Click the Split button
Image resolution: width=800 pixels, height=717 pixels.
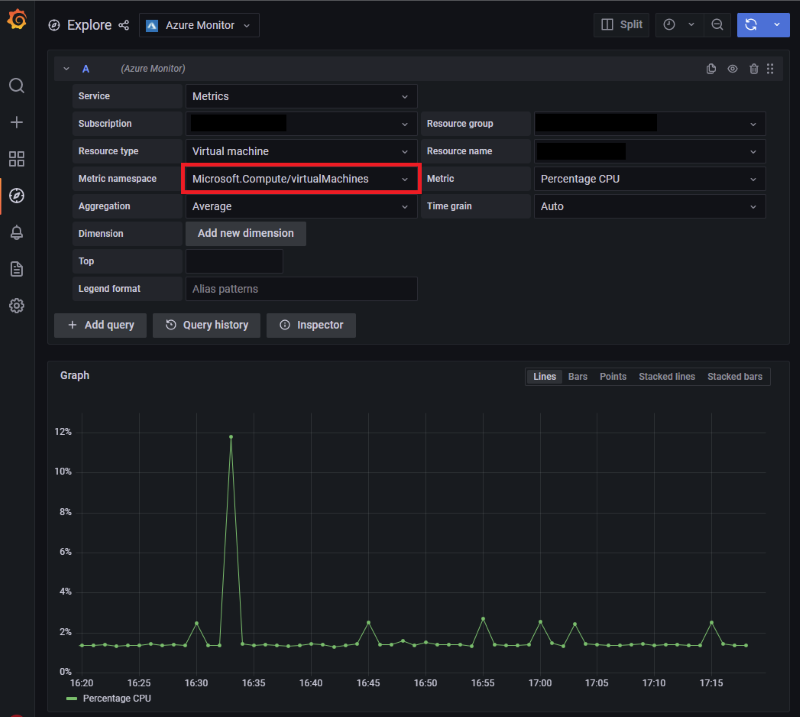pyautogui.click(x=621, y=24)
